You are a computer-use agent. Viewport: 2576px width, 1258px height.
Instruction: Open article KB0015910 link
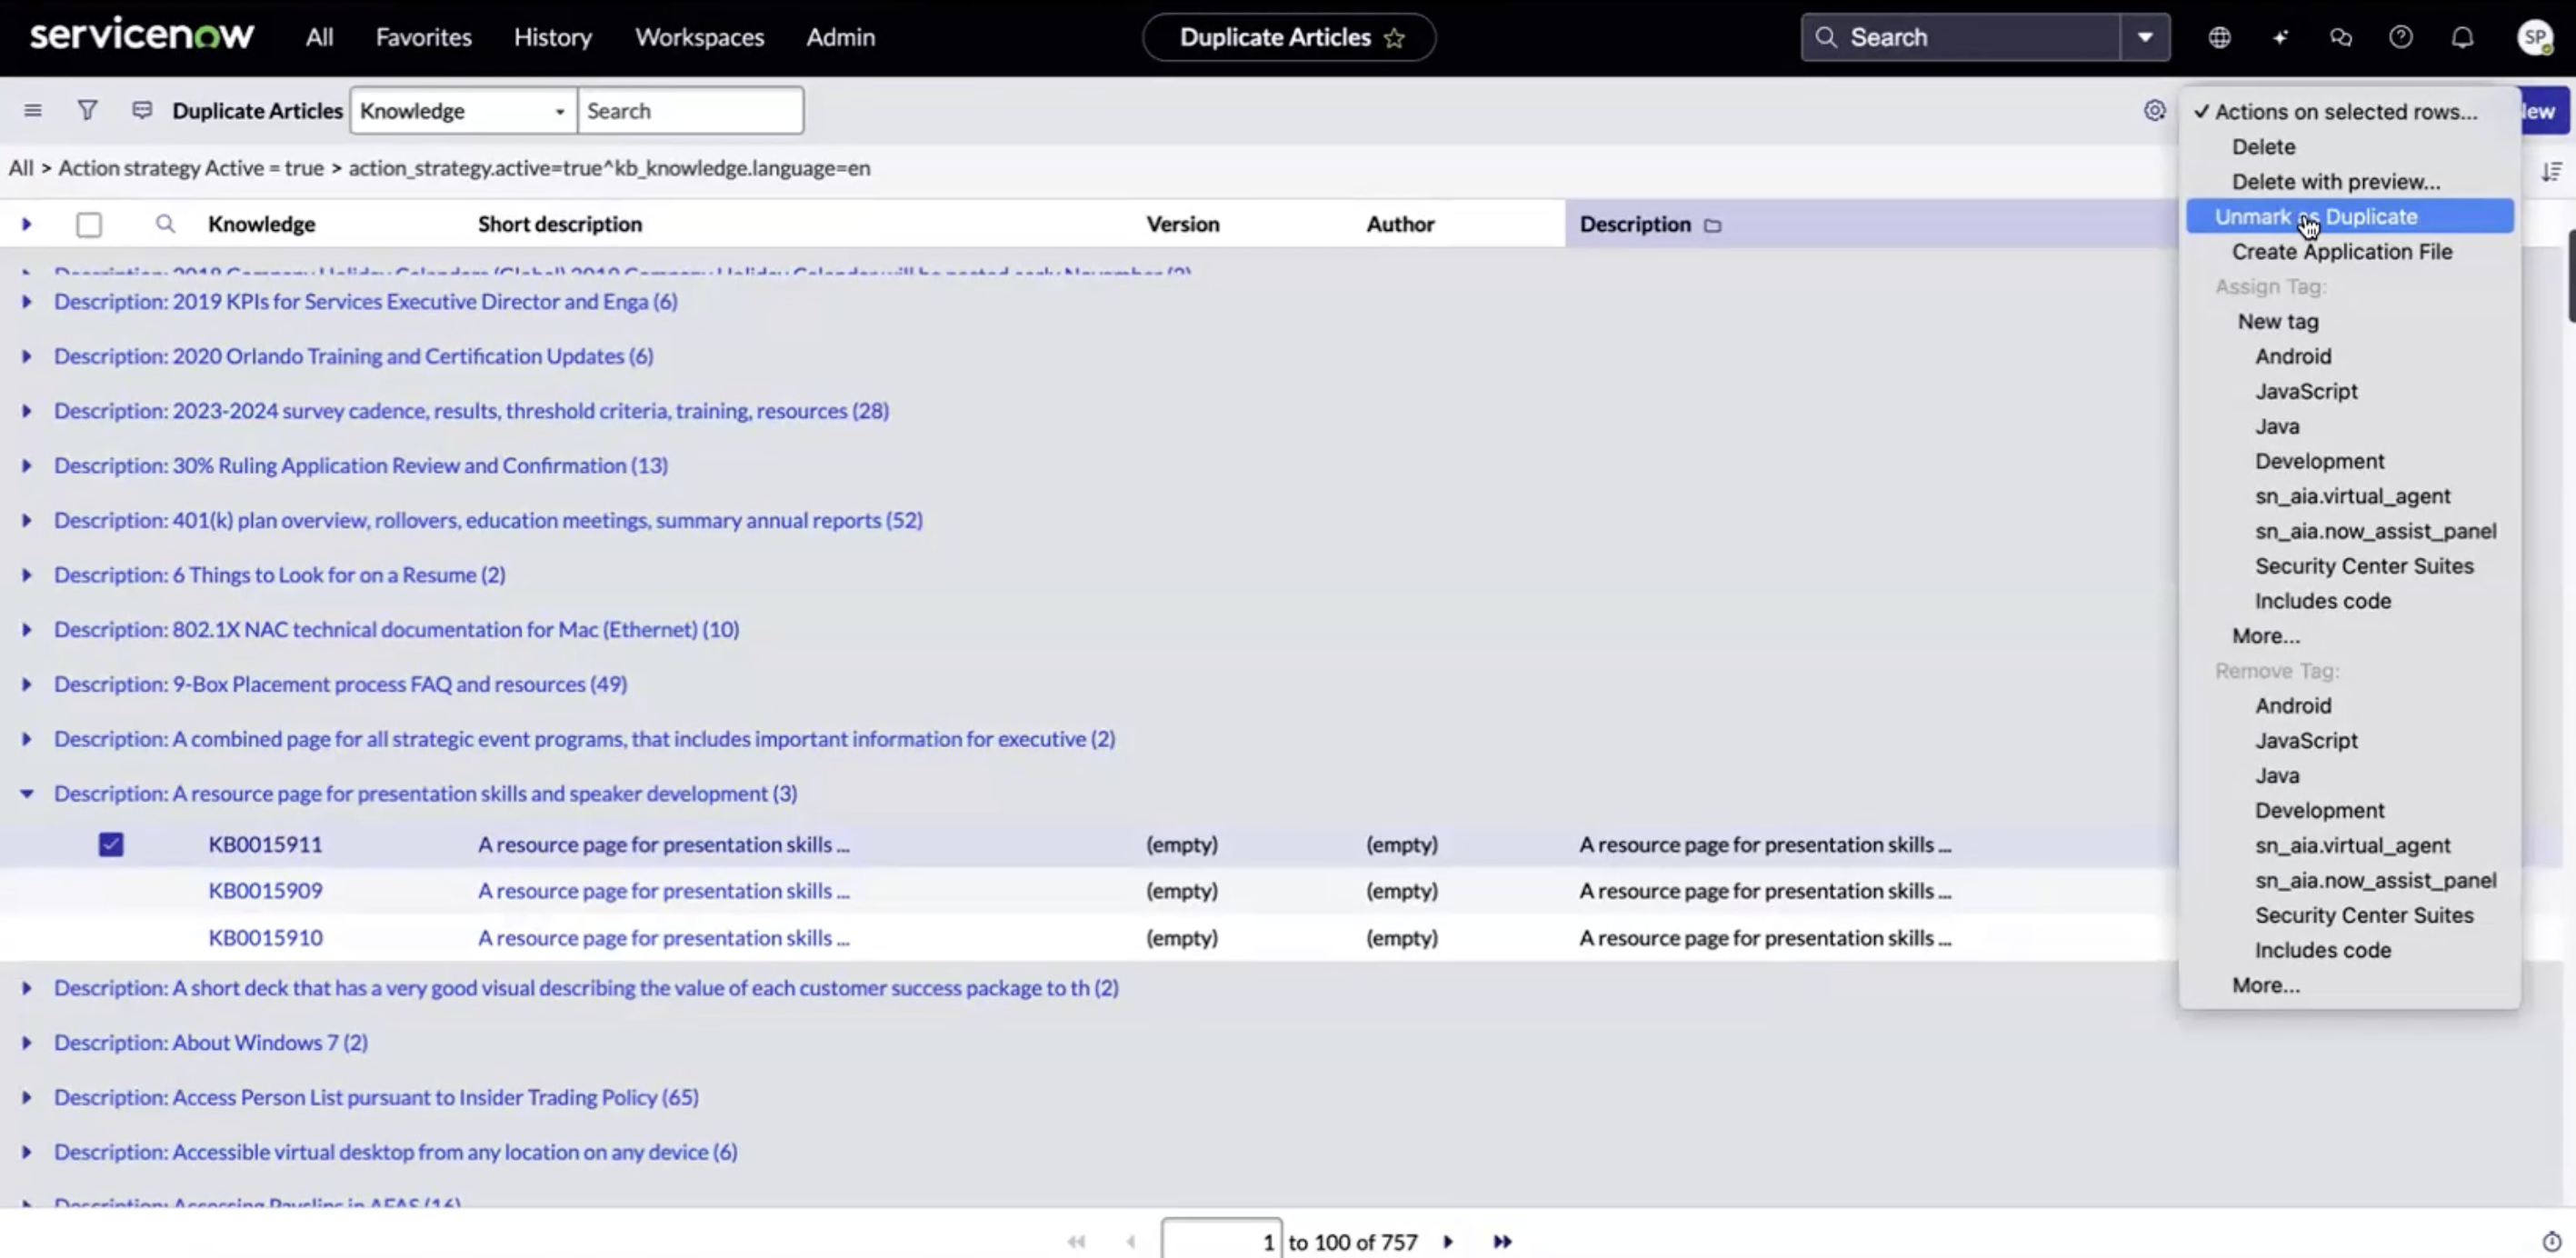(265, 937)
